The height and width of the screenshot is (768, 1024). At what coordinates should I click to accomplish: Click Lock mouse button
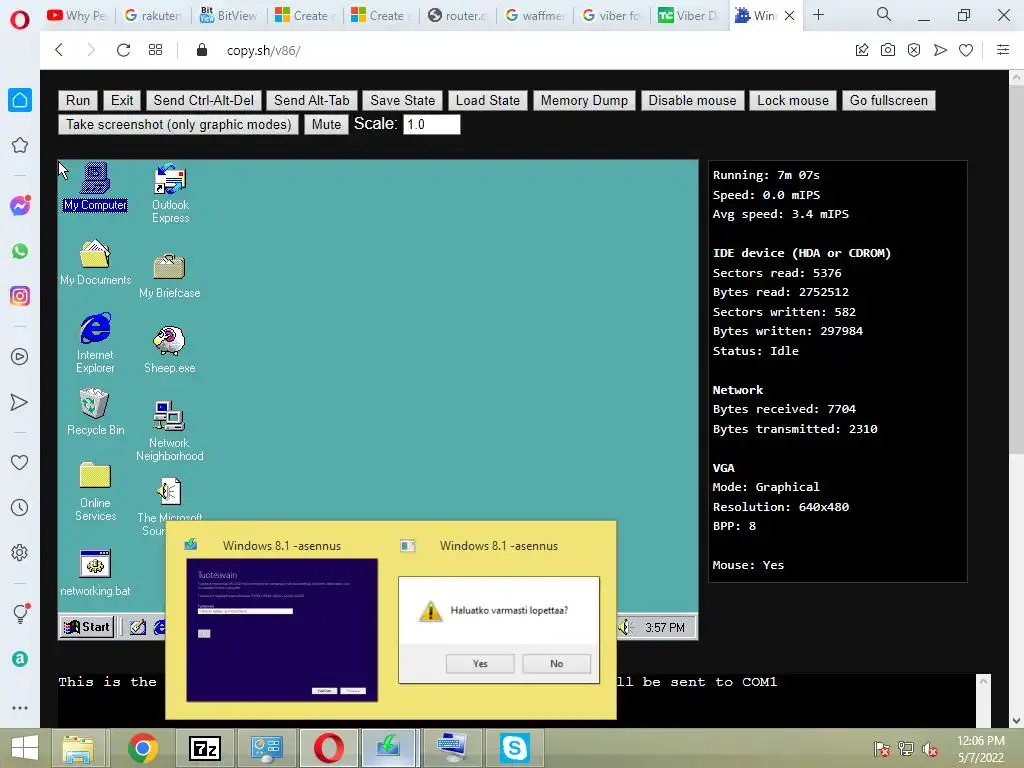(793, 101)
